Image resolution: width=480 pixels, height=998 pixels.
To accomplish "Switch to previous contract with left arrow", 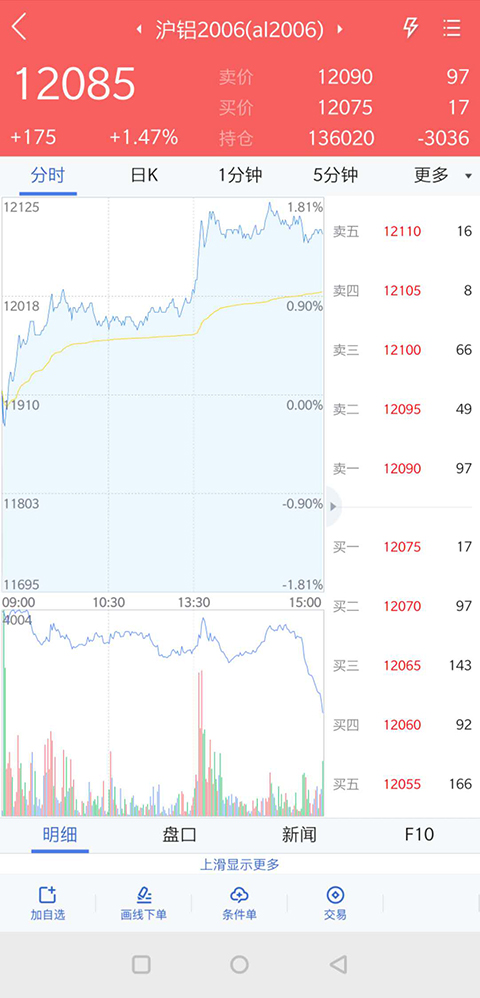I will pyautogui.click(x=139, y=29).
